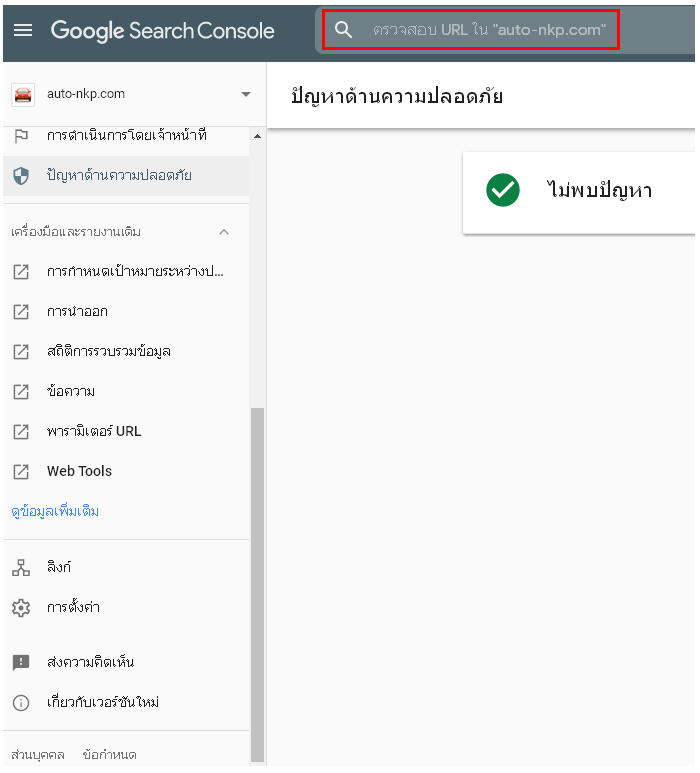
Task: Open การกำหนดเป้าหมายระหว่างป... item
Action: click(135, 271)
